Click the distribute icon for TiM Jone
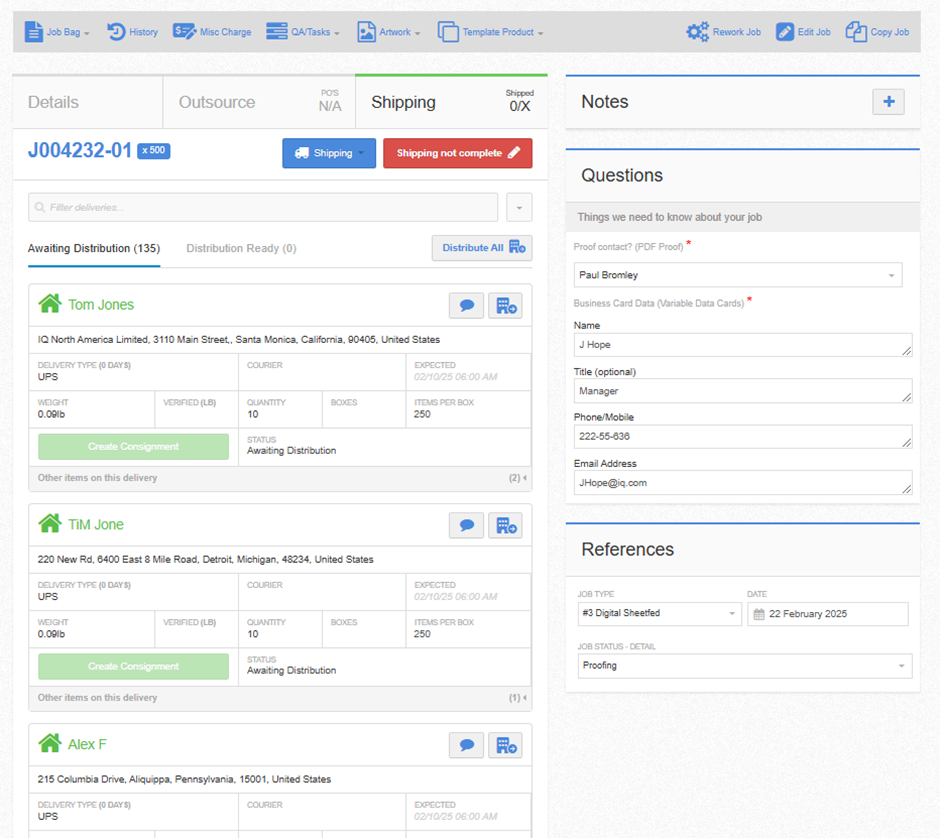This screenshot has height=838, width=940. click(505, 526)
